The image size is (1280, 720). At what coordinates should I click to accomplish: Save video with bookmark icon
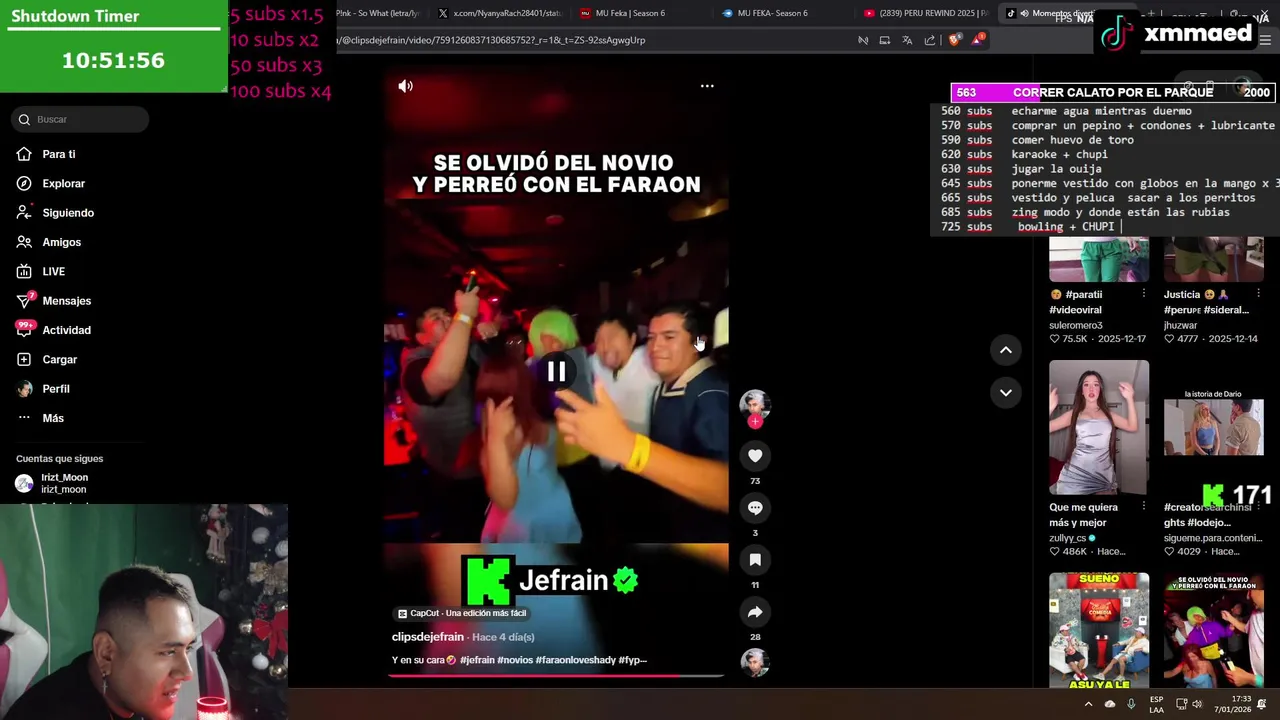755,560
